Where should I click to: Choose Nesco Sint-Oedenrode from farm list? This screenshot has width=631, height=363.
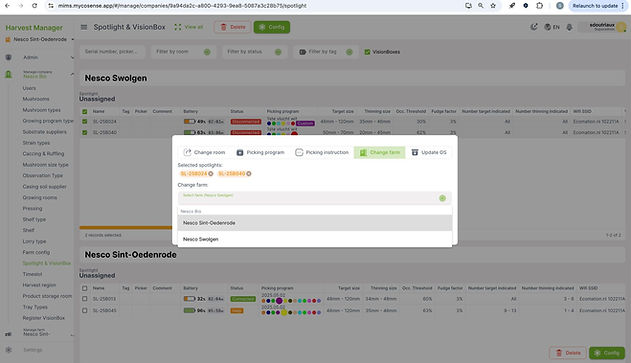[x=315, y=223]
